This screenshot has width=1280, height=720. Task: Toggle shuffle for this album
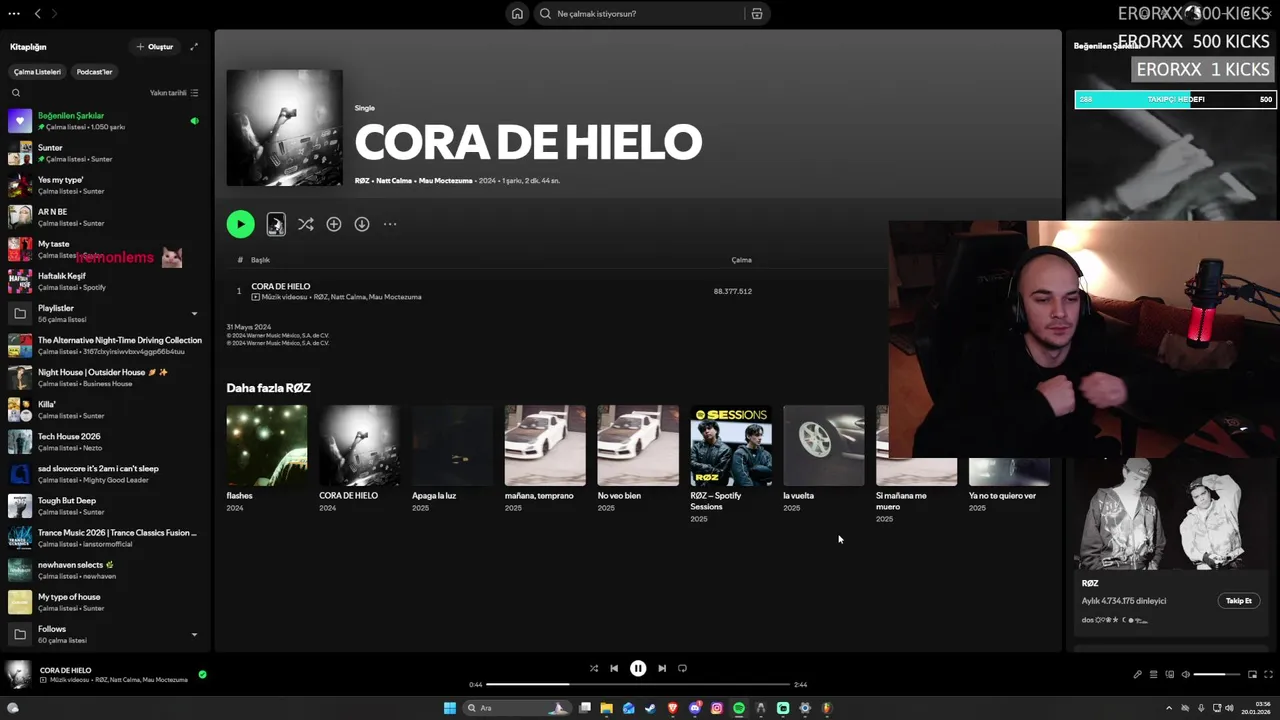tap(306, 224)
